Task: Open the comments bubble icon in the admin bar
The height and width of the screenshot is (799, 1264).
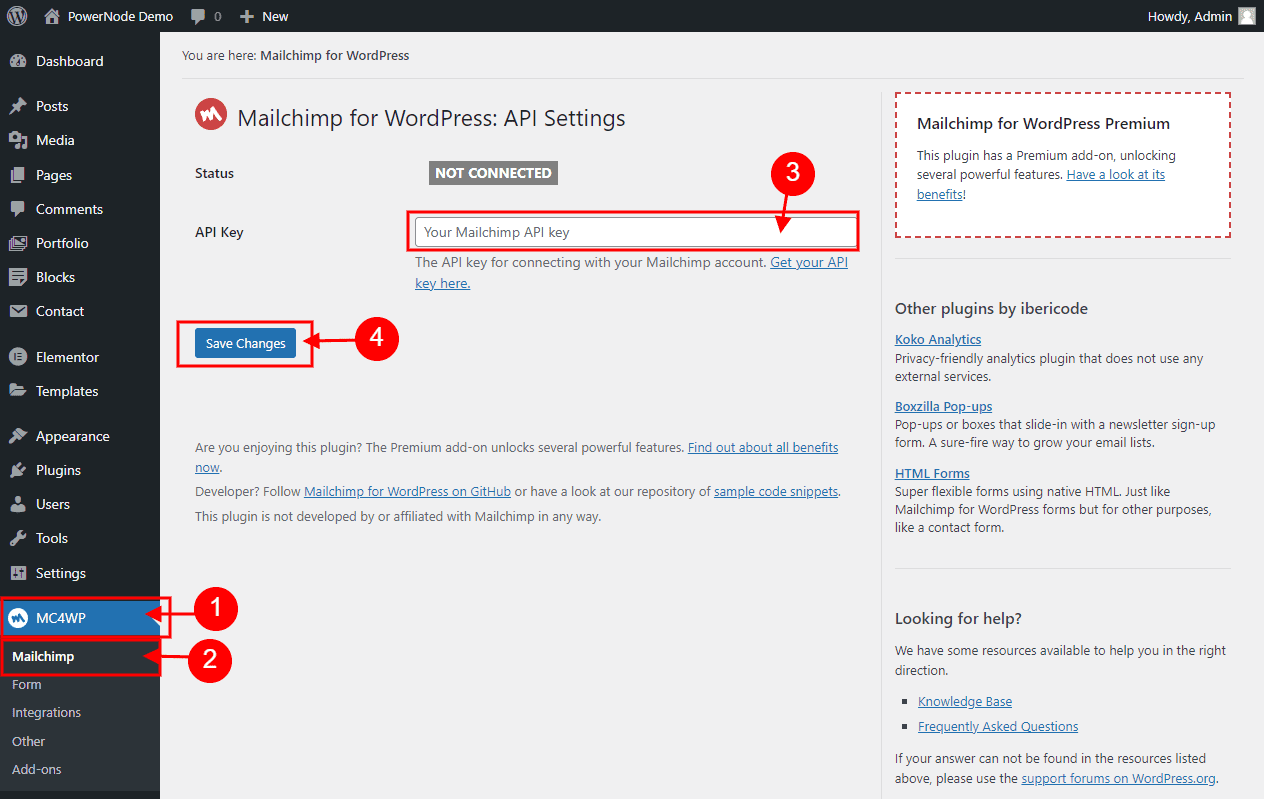Action: pyautogui.click(x=198, y=16)
